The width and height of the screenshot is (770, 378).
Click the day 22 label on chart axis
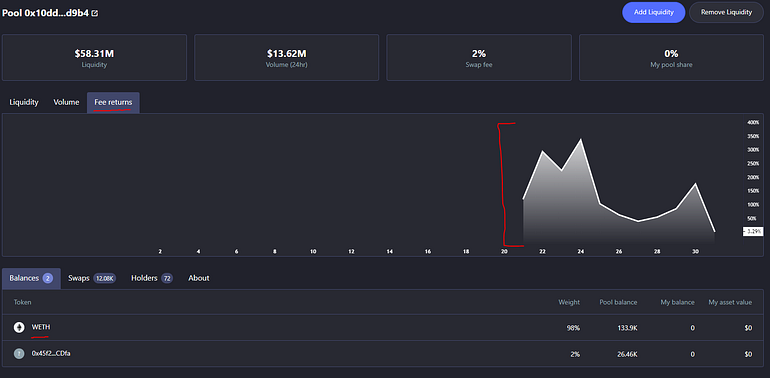543,251
